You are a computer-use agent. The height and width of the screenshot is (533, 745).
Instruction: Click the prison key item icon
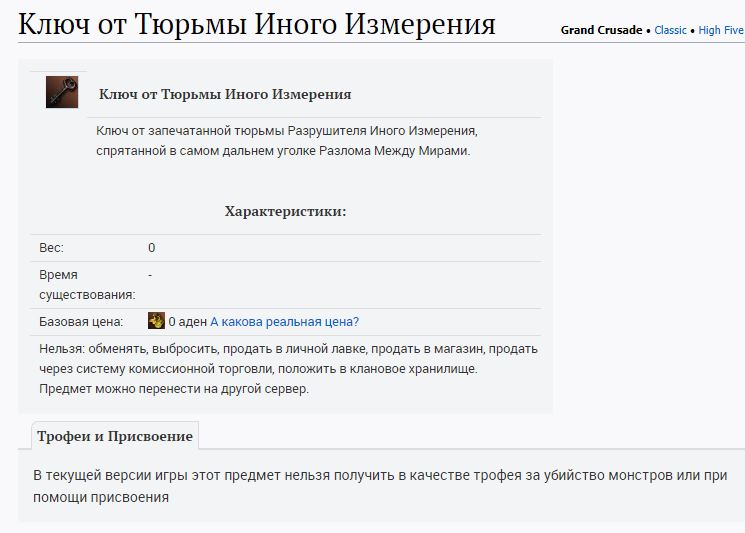tap(62, 92)
